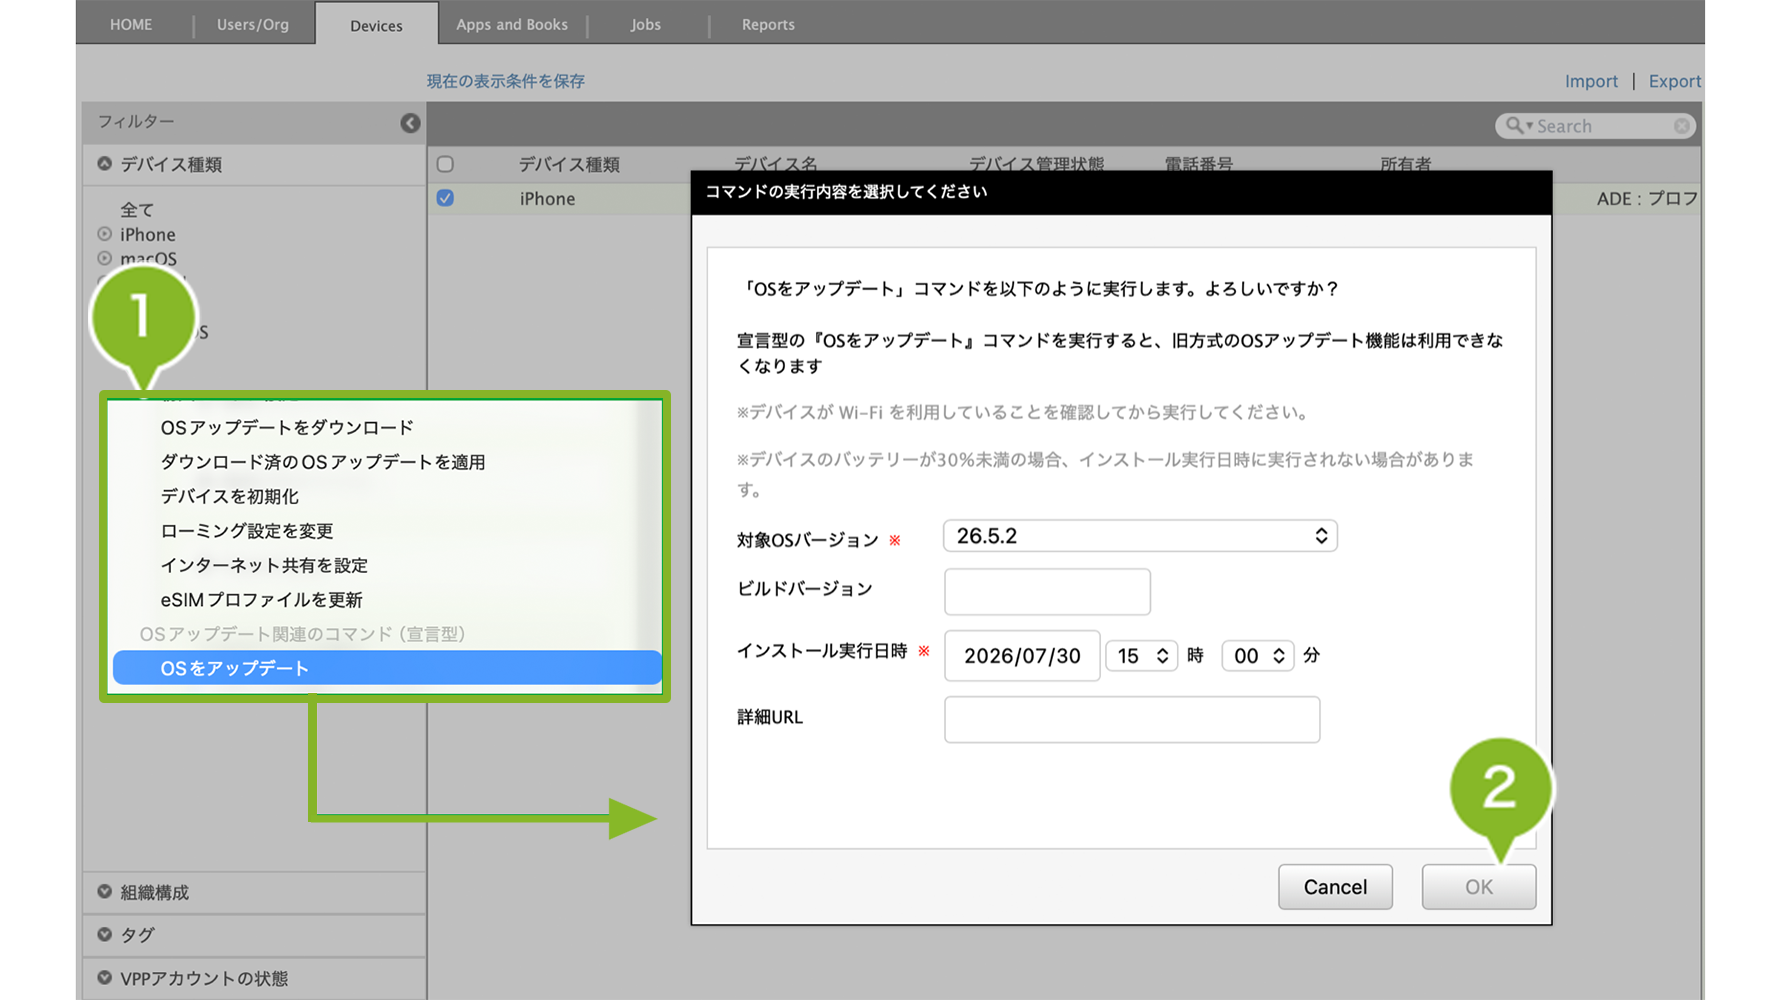Expand the 組織構成 filter section
This screenshot has width=1778, height=1000.
[104, 892]
